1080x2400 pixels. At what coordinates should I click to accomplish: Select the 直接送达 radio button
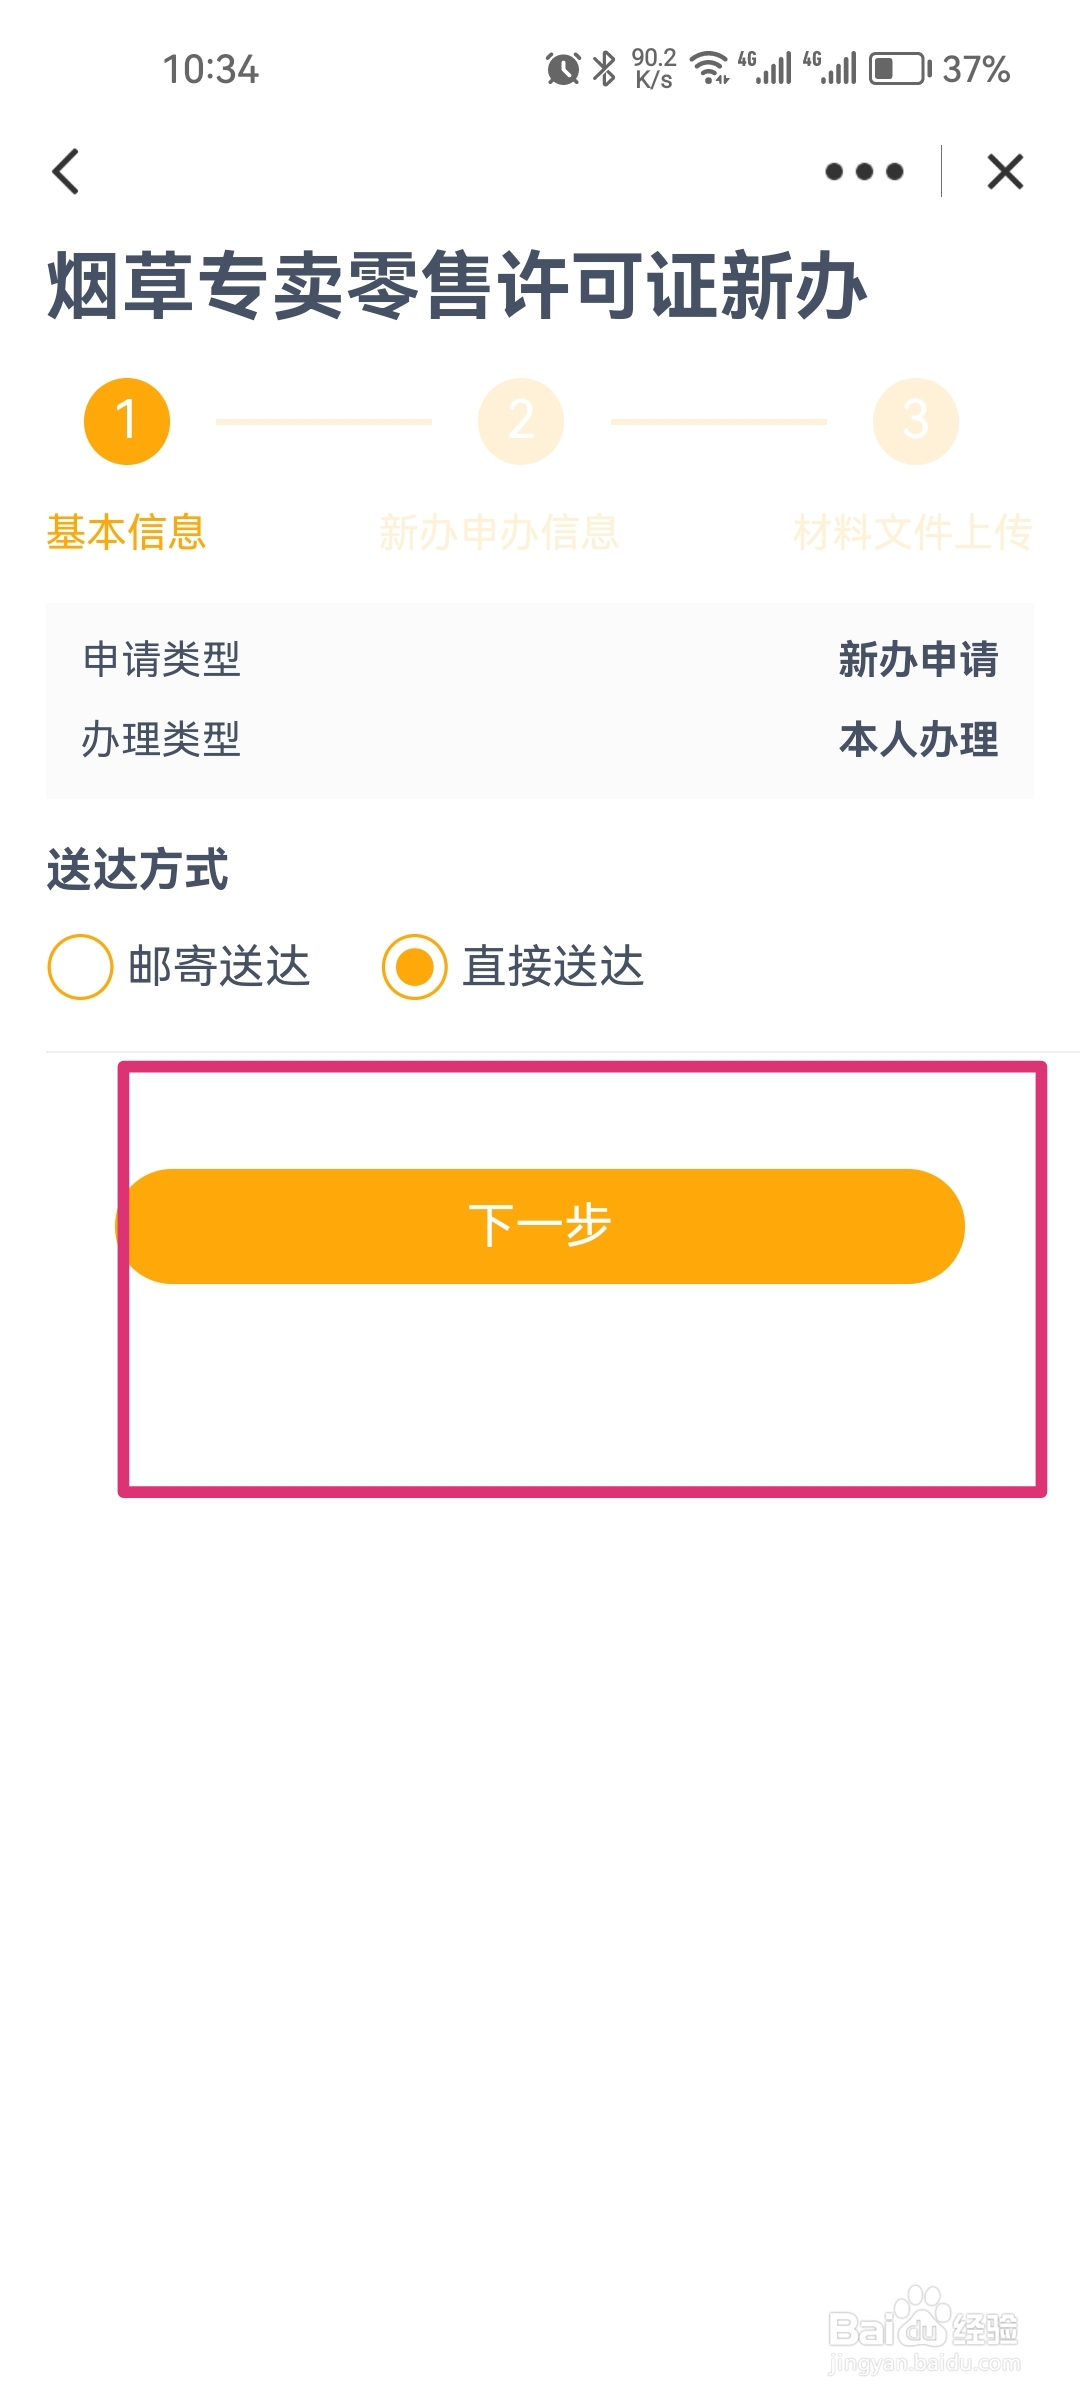414,967
